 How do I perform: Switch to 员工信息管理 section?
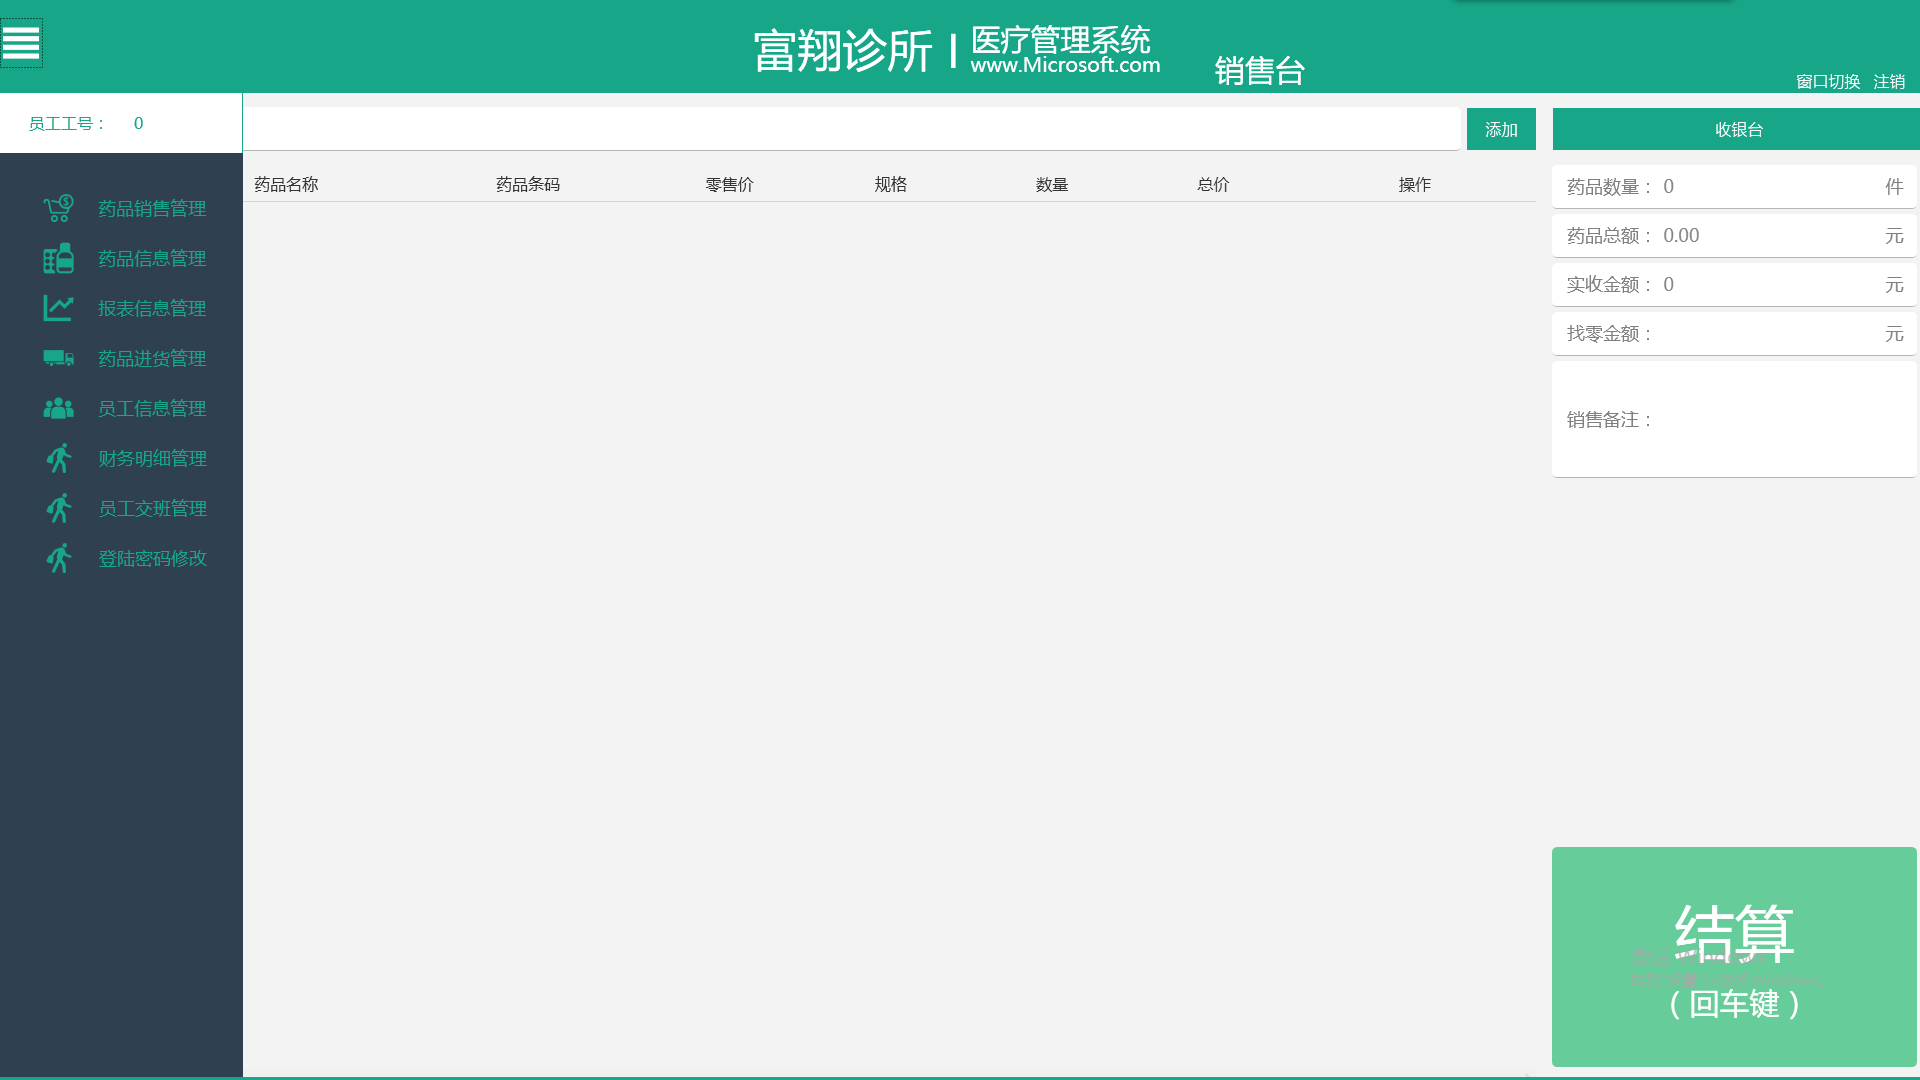point(151,408)
